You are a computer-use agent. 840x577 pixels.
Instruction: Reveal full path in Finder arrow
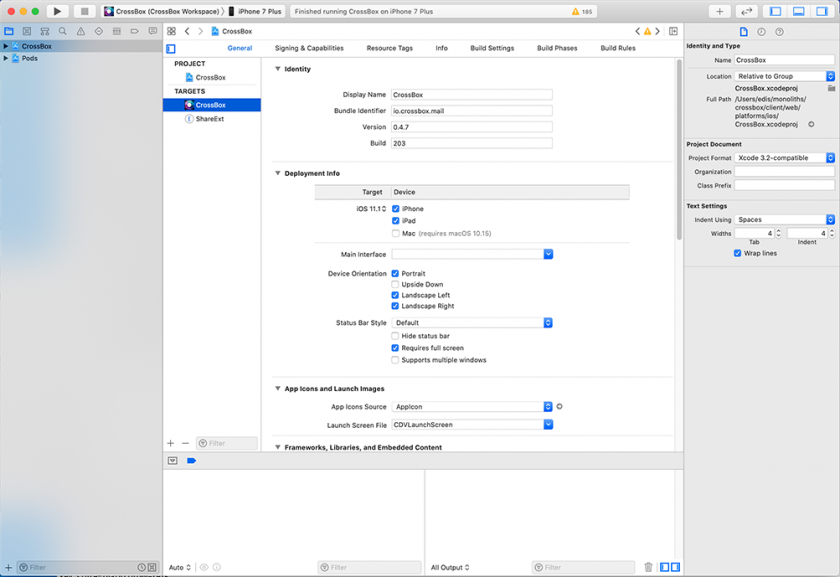[x=811, y=124]
